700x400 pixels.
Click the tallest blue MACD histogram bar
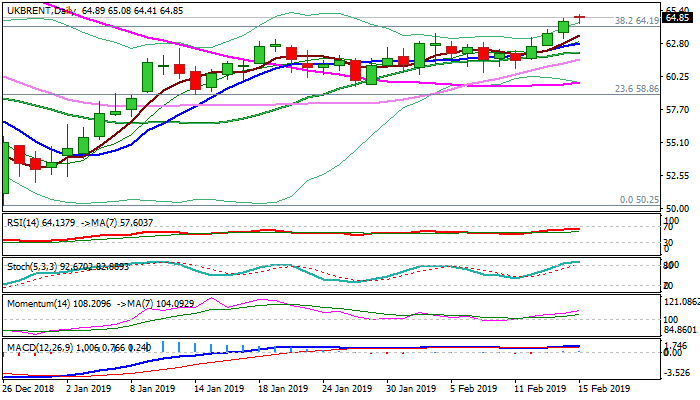coord(164,346)
